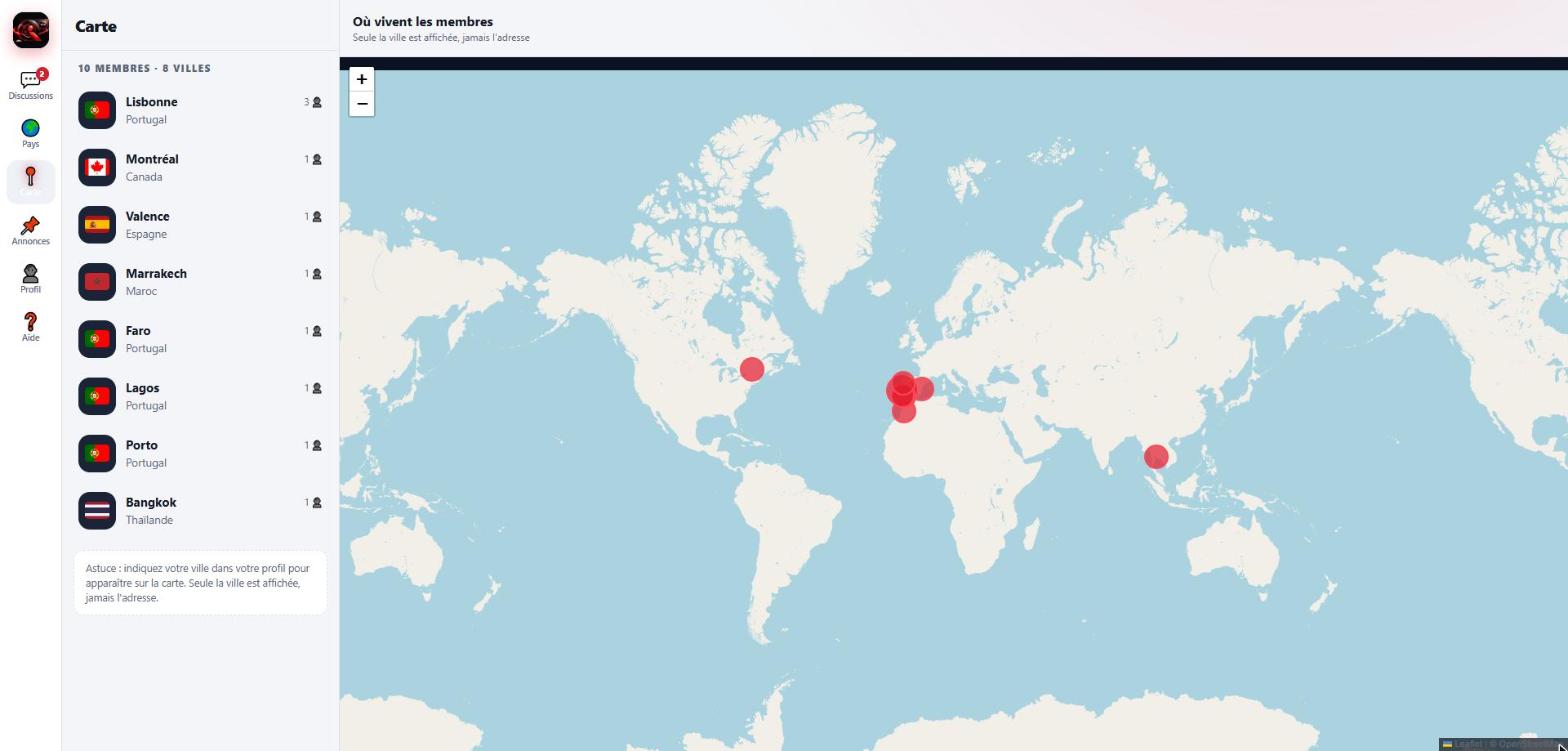Click the app logo in the sidebar
This screenshot has width=1568, height=751.
(x=30, y=30)
